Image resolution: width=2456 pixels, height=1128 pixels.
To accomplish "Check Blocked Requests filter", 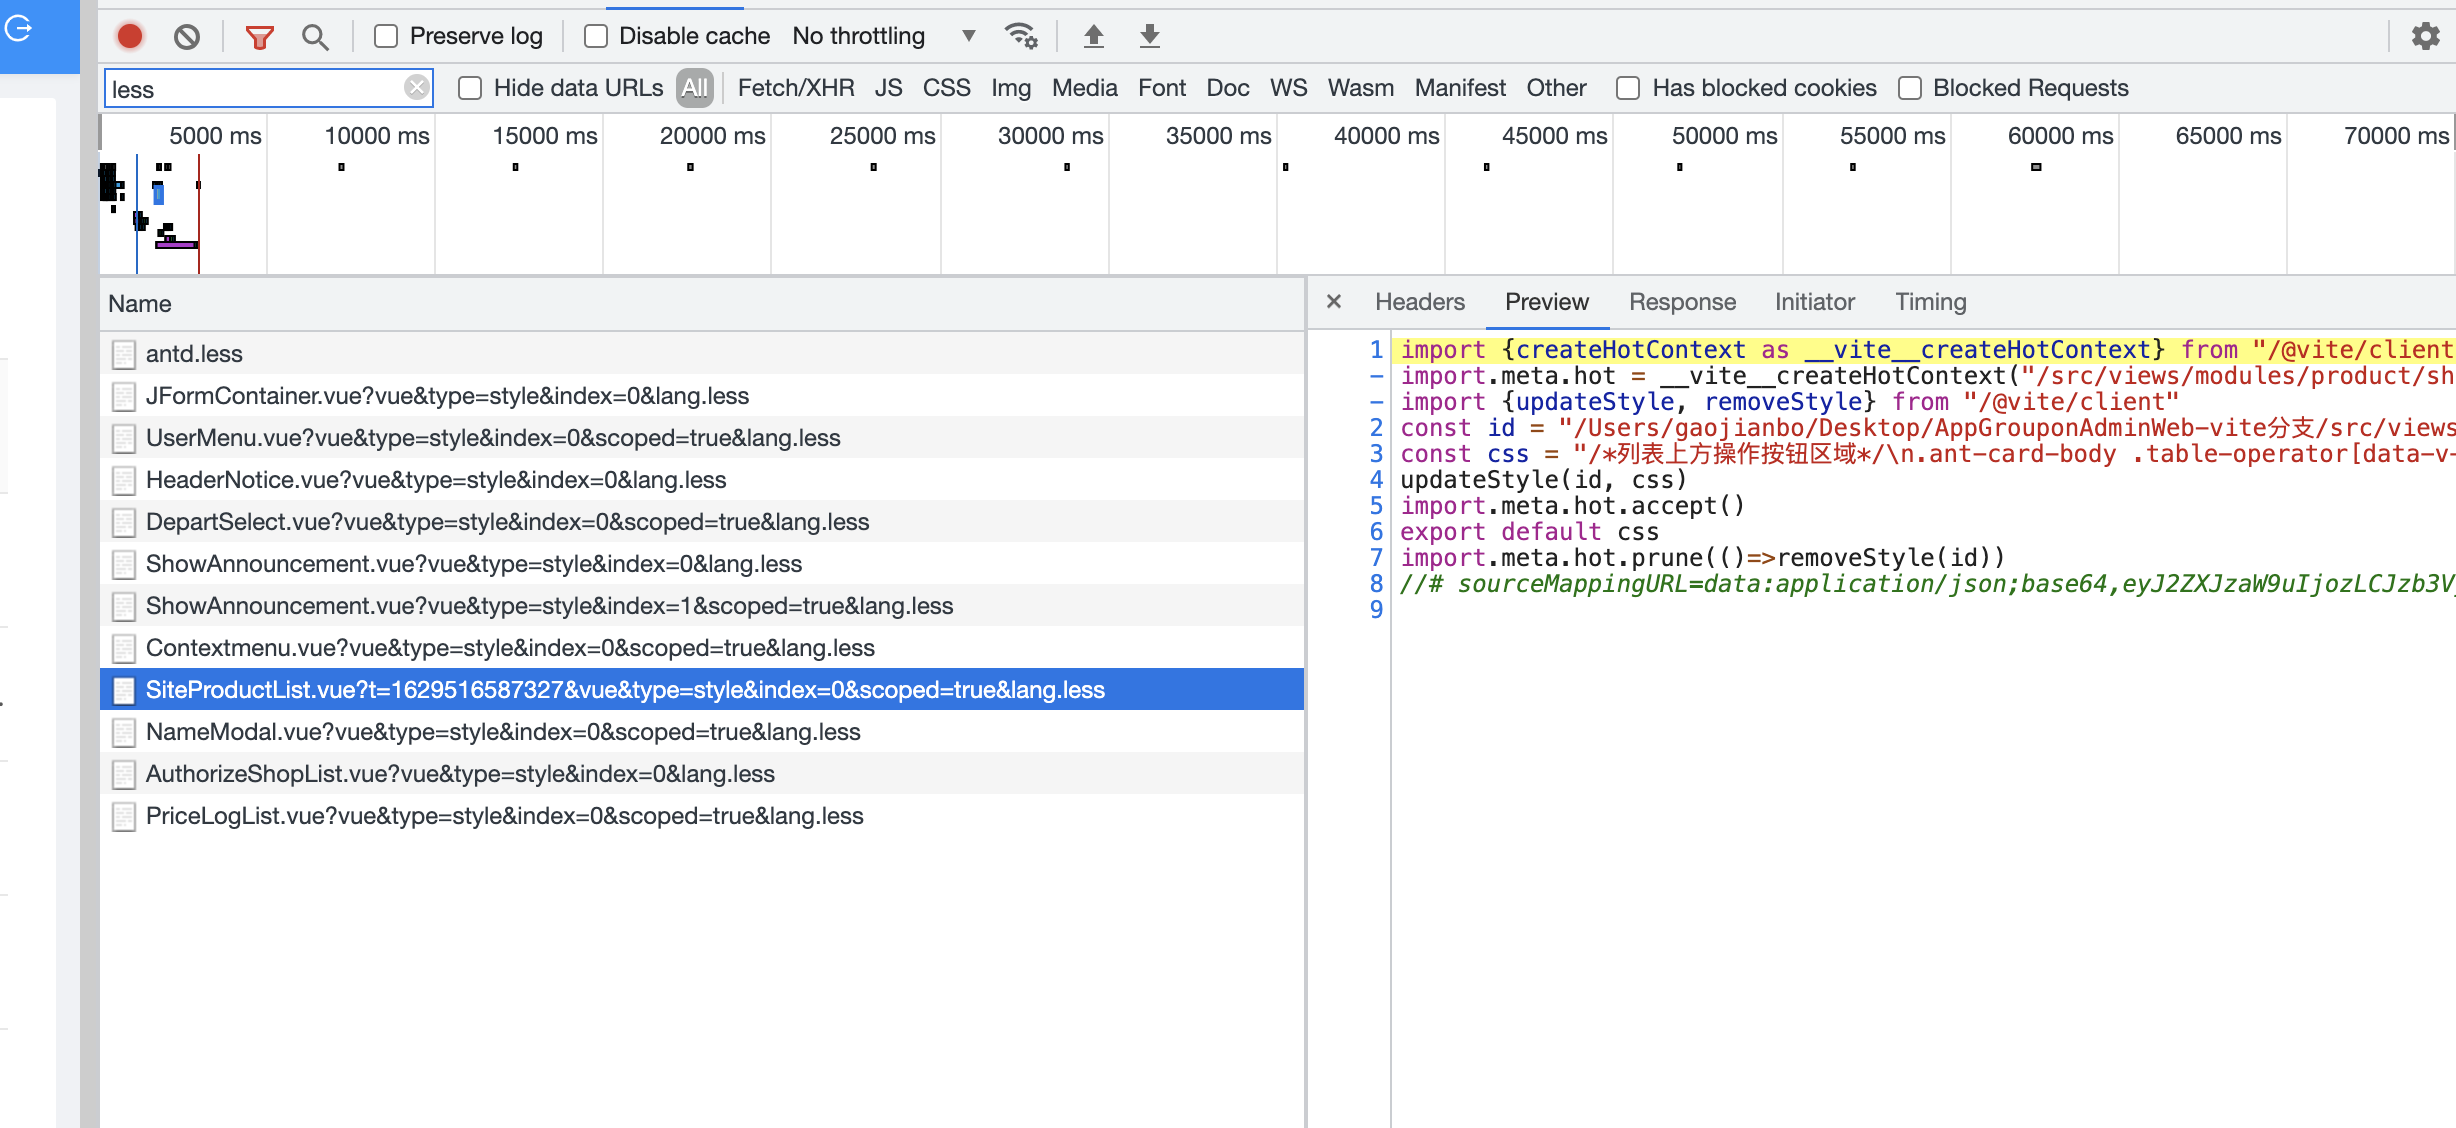I will tap(1909, 88).
